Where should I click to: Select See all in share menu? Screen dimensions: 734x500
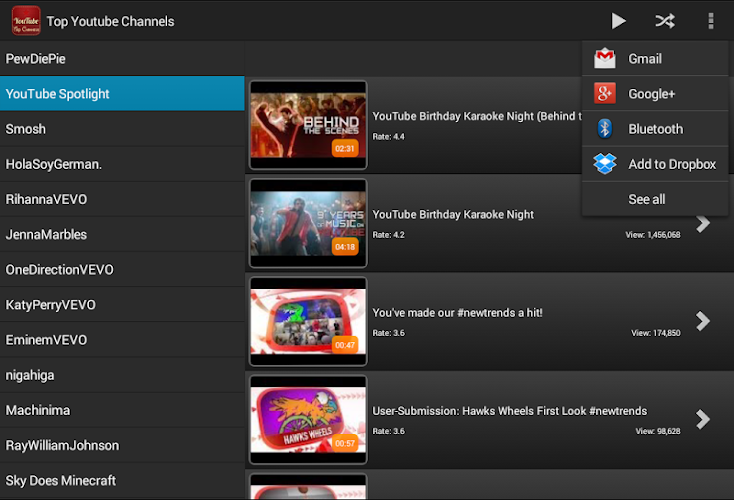[655, 199]
